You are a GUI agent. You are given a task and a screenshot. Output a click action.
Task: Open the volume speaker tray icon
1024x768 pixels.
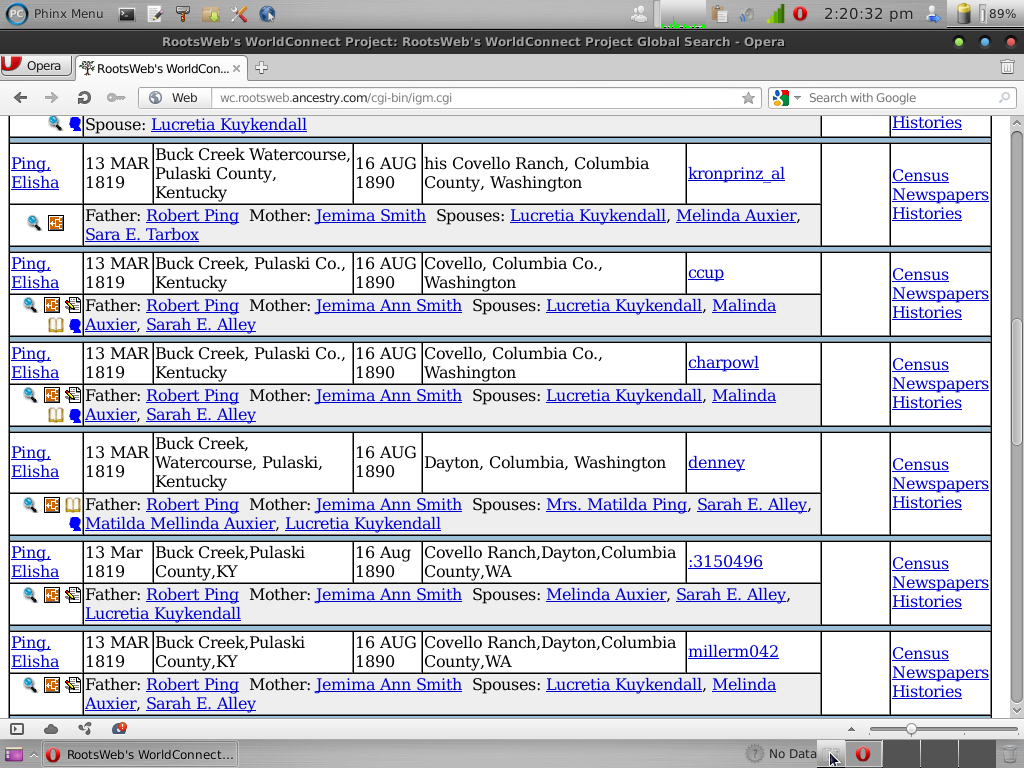coord(747,14)
